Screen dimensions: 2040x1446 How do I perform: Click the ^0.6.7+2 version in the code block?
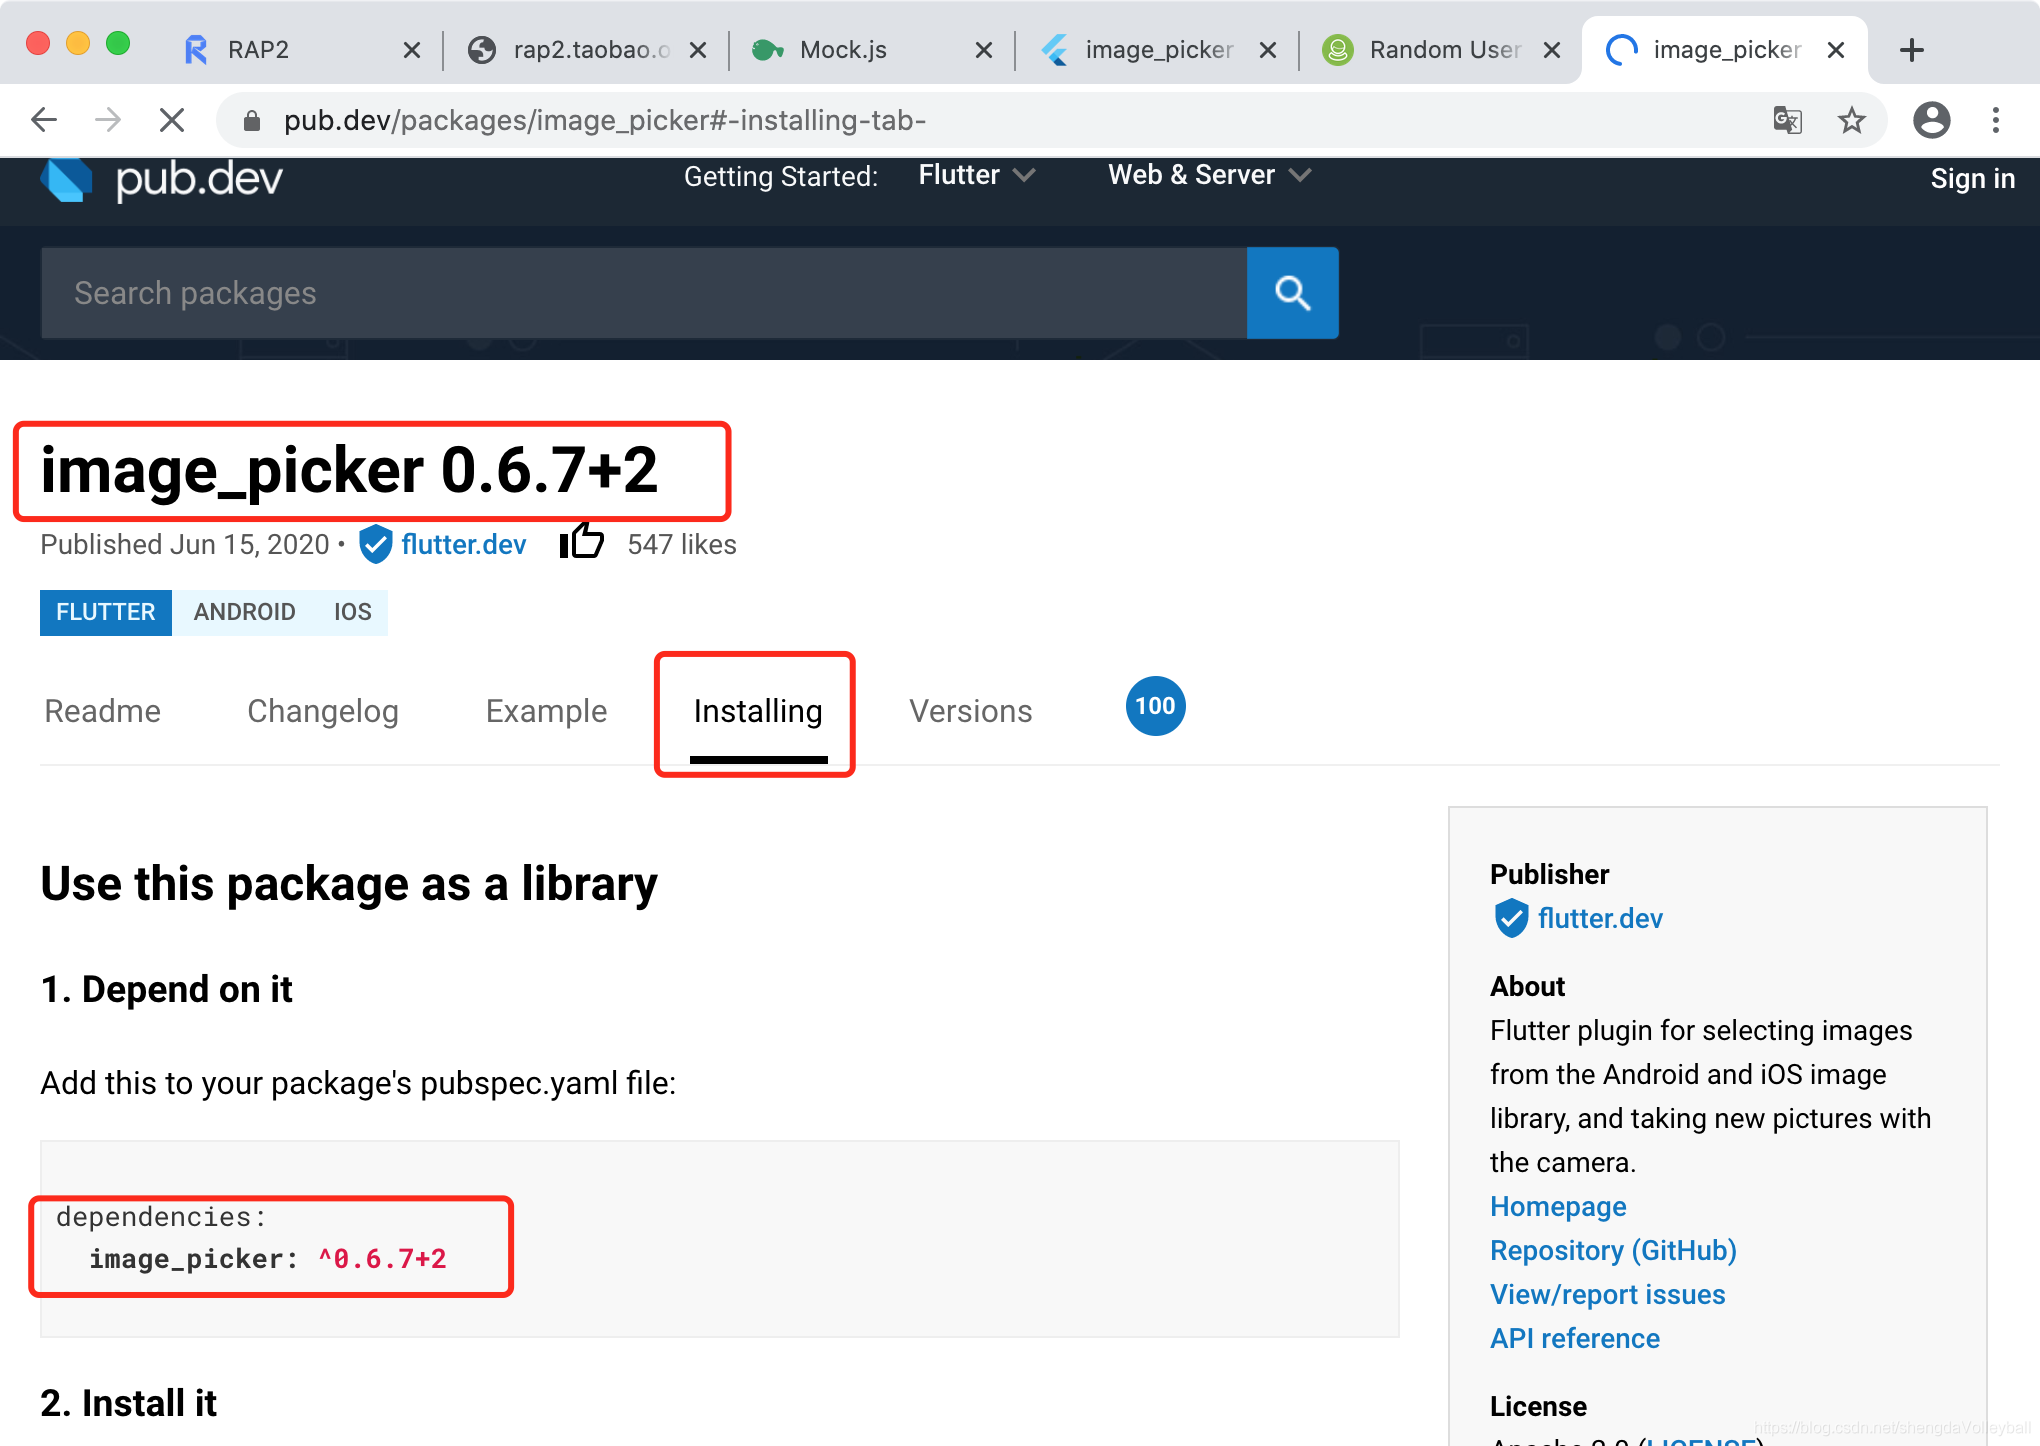coord(382,1258)
